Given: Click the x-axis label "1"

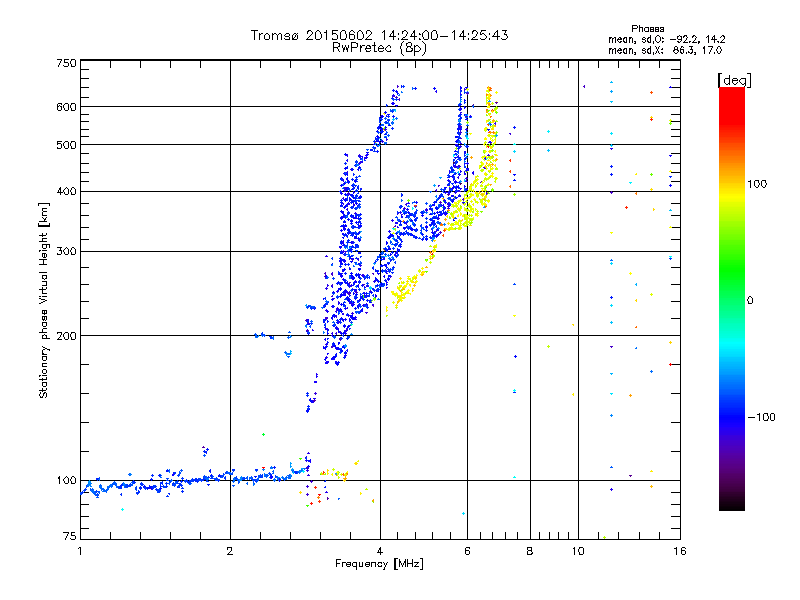Looking at the screenshot, I should tap(80, 551).
